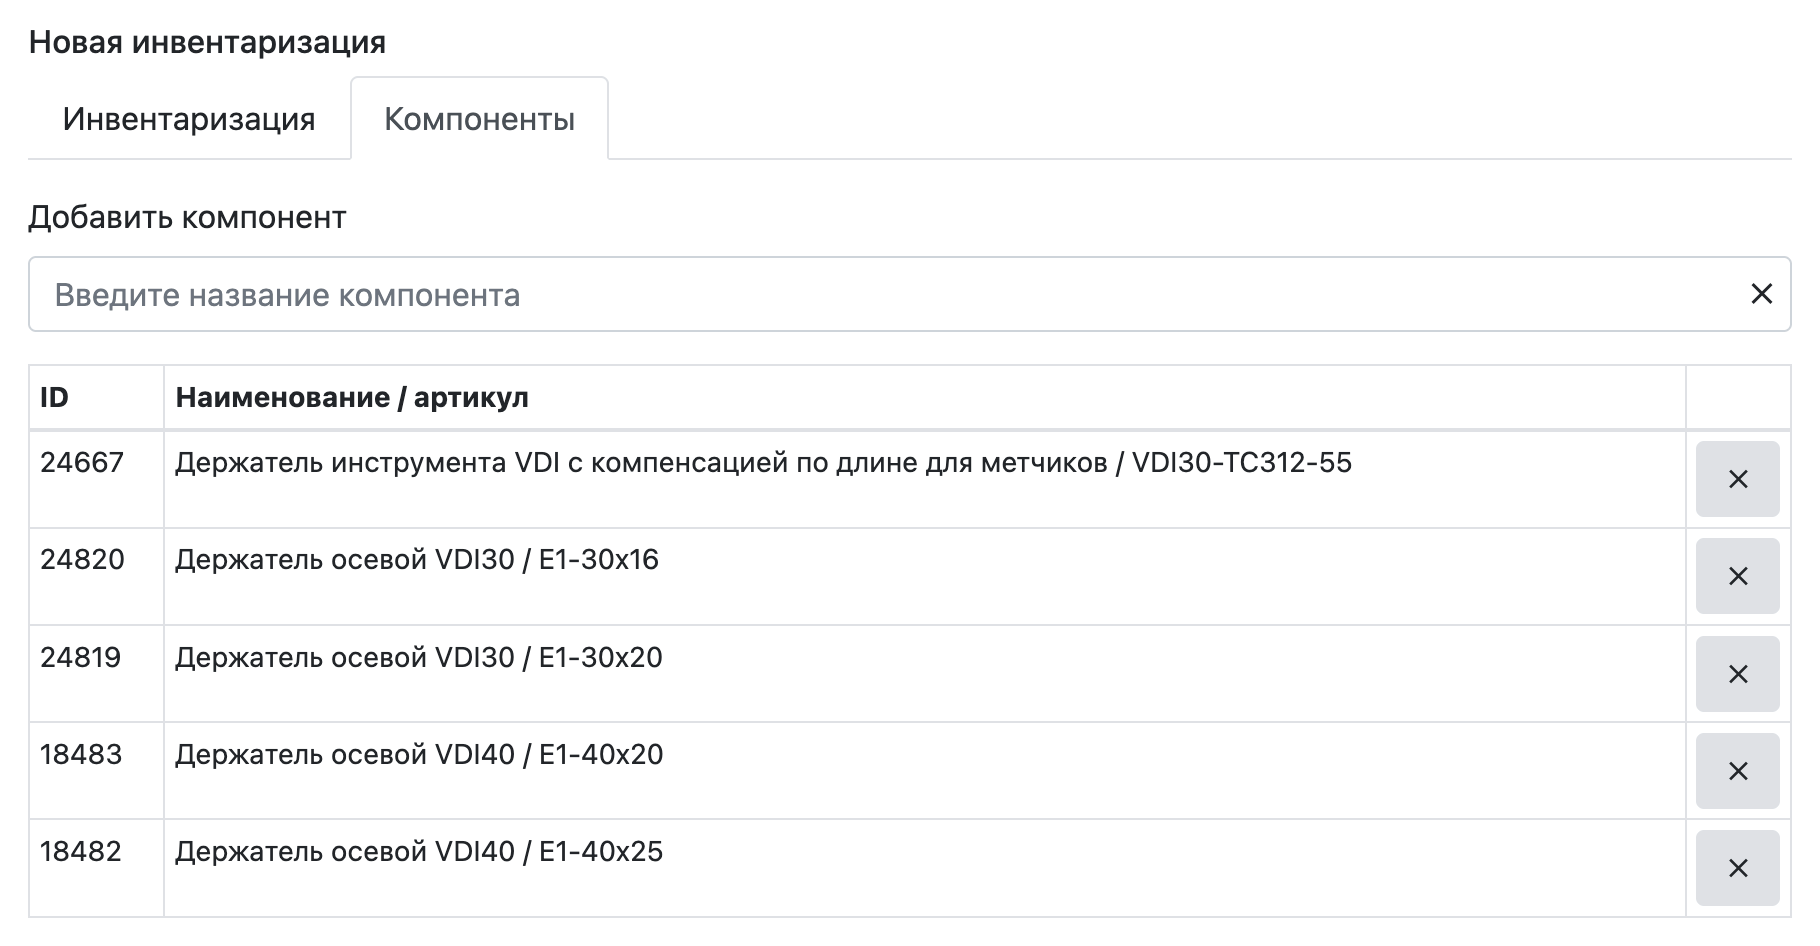Select the ID cell 24667
This screenshot has height=946, width=1820.
(82, 463)
